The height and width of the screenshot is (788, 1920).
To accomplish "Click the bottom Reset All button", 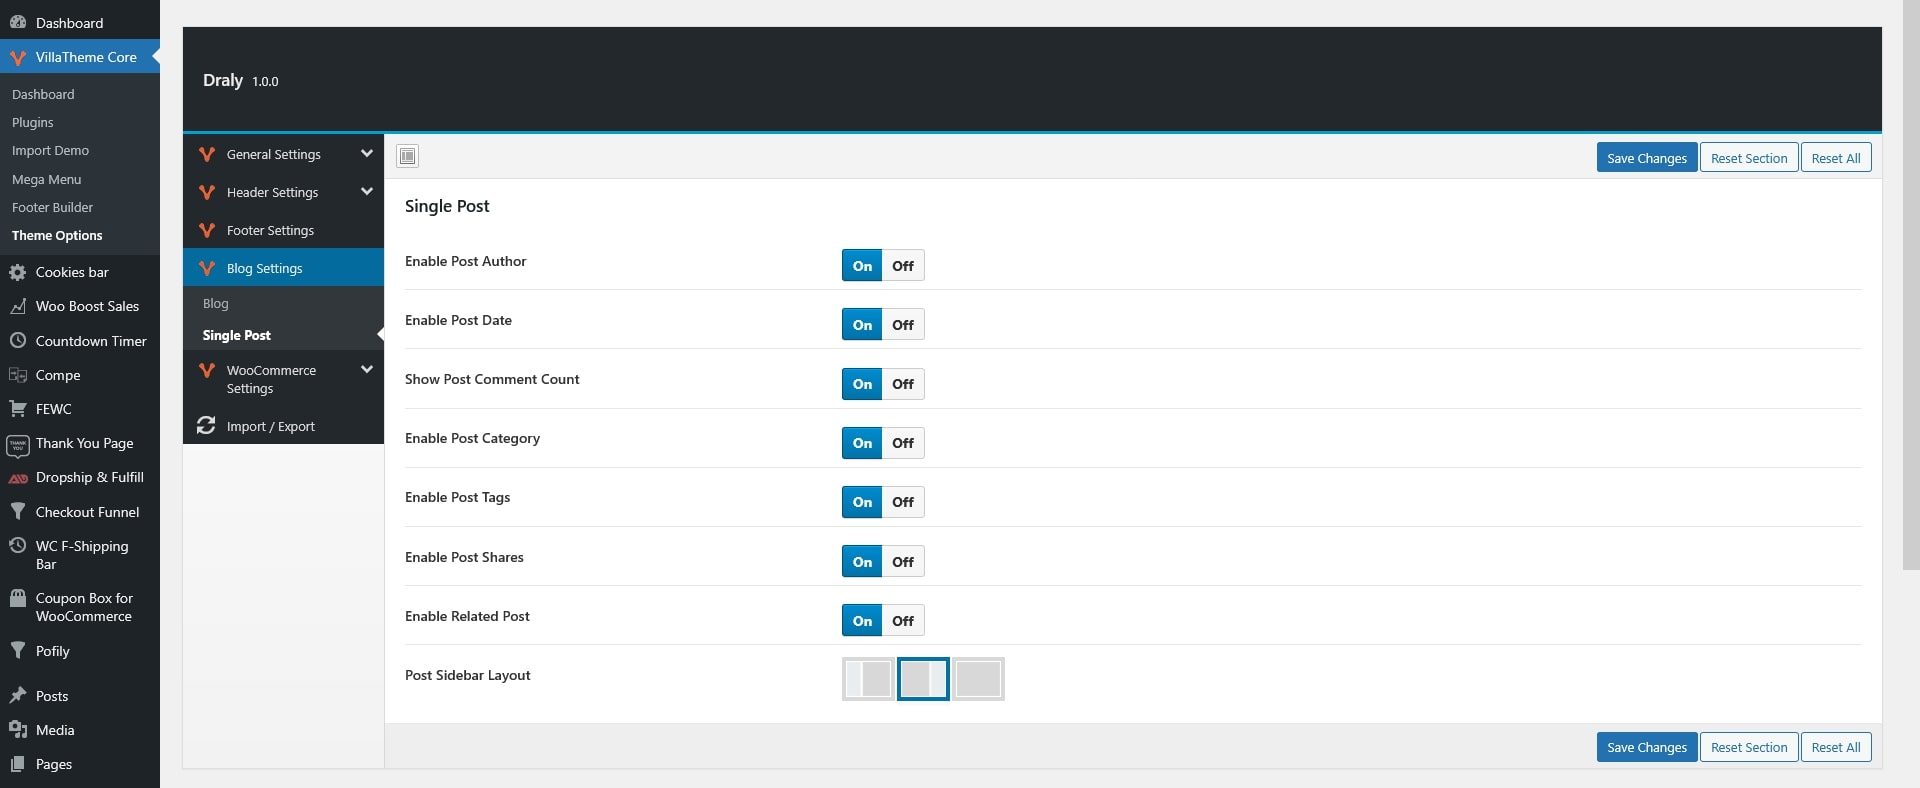I will 1835,747.
